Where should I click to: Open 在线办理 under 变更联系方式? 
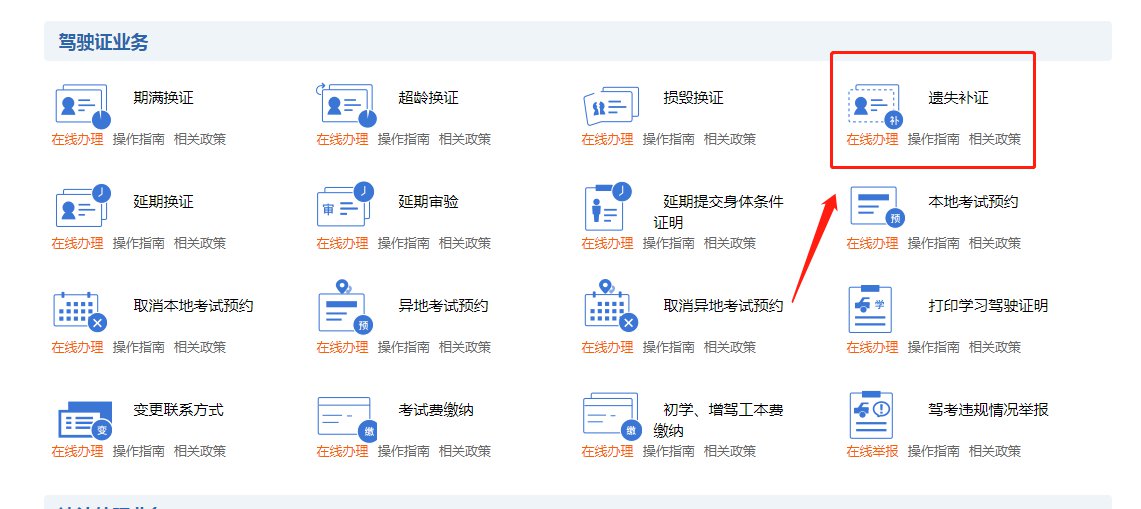pyautogui.click(x=77, y=451)
